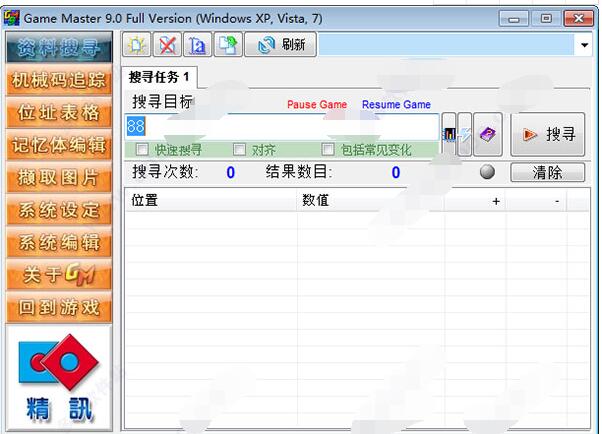Click the new search task lightbulb icon
602x434 pixels.
click(137, 45)
